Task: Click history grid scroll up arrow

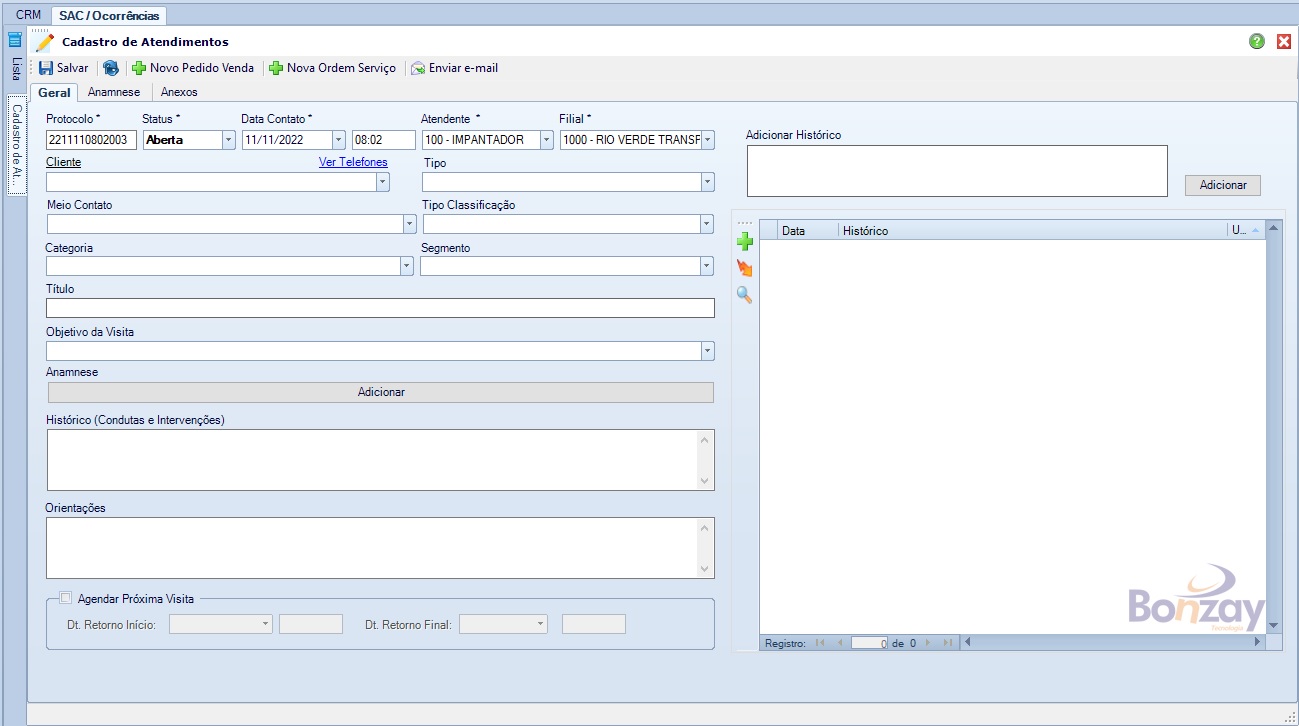Action: (x=1273, y=228)
